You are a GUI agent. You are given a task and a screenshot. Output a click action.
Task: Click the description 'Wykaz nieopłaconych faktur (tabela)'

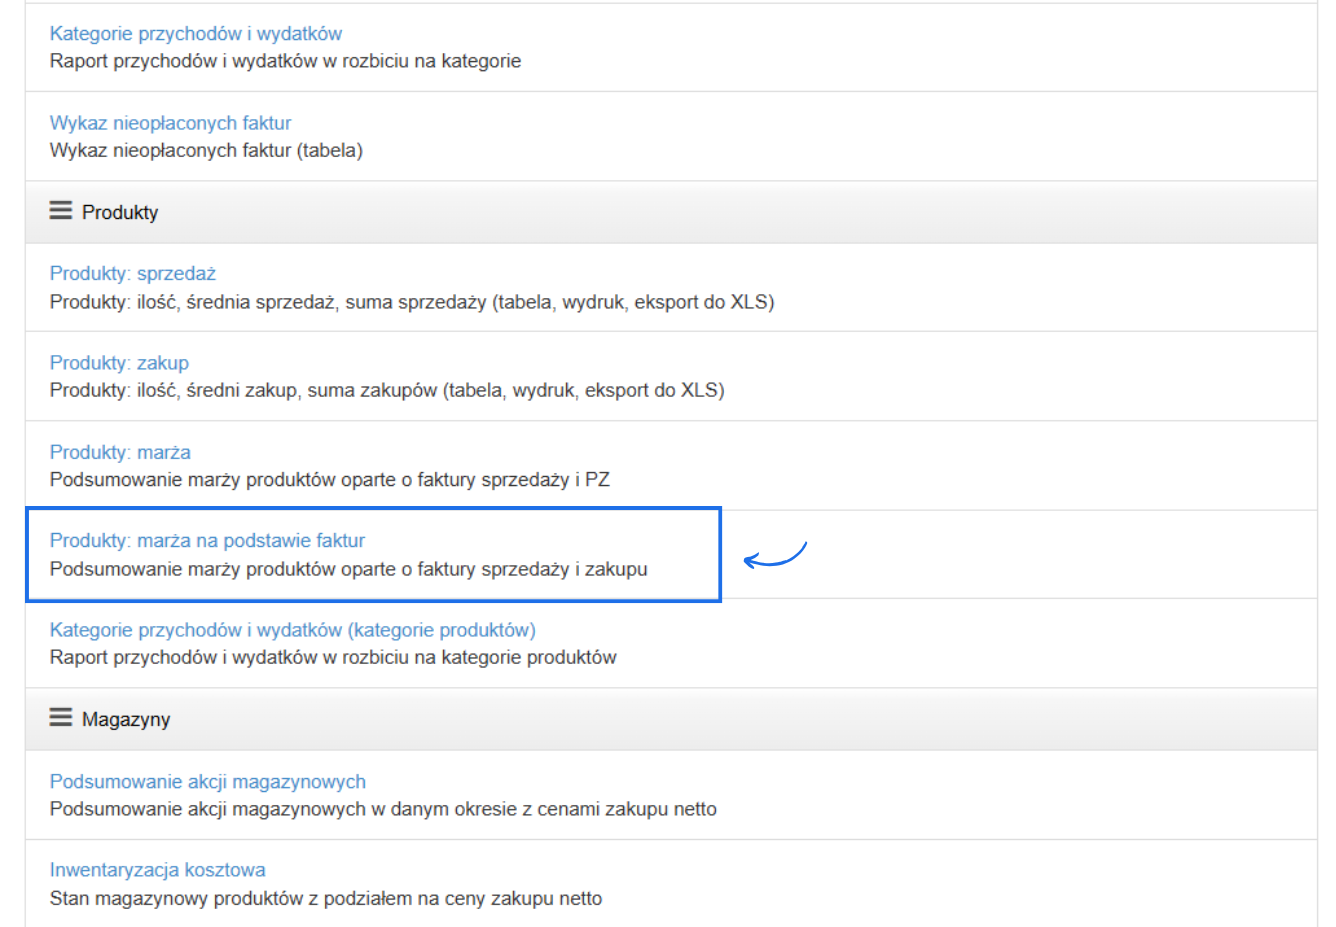click(206, 151)
